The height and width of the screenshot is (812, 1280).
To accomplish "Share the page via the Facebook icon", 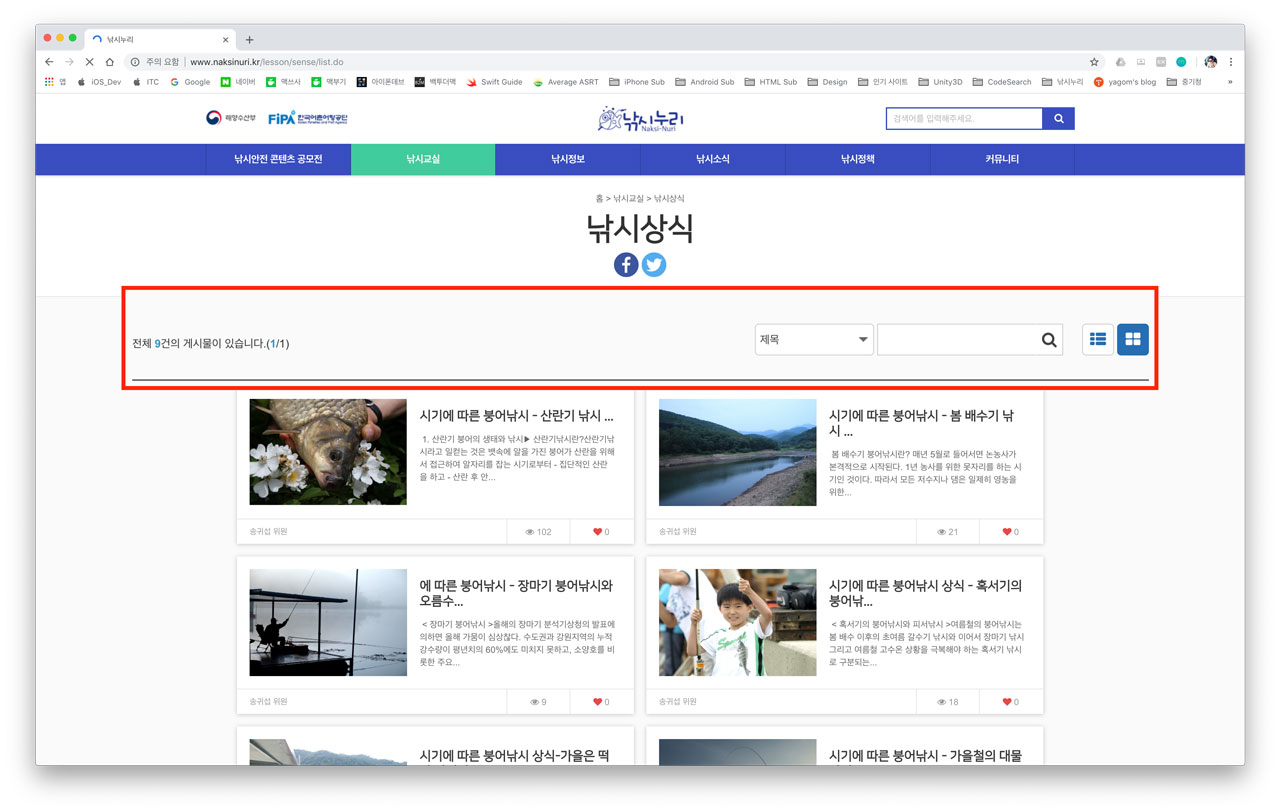I will point(626,265).
